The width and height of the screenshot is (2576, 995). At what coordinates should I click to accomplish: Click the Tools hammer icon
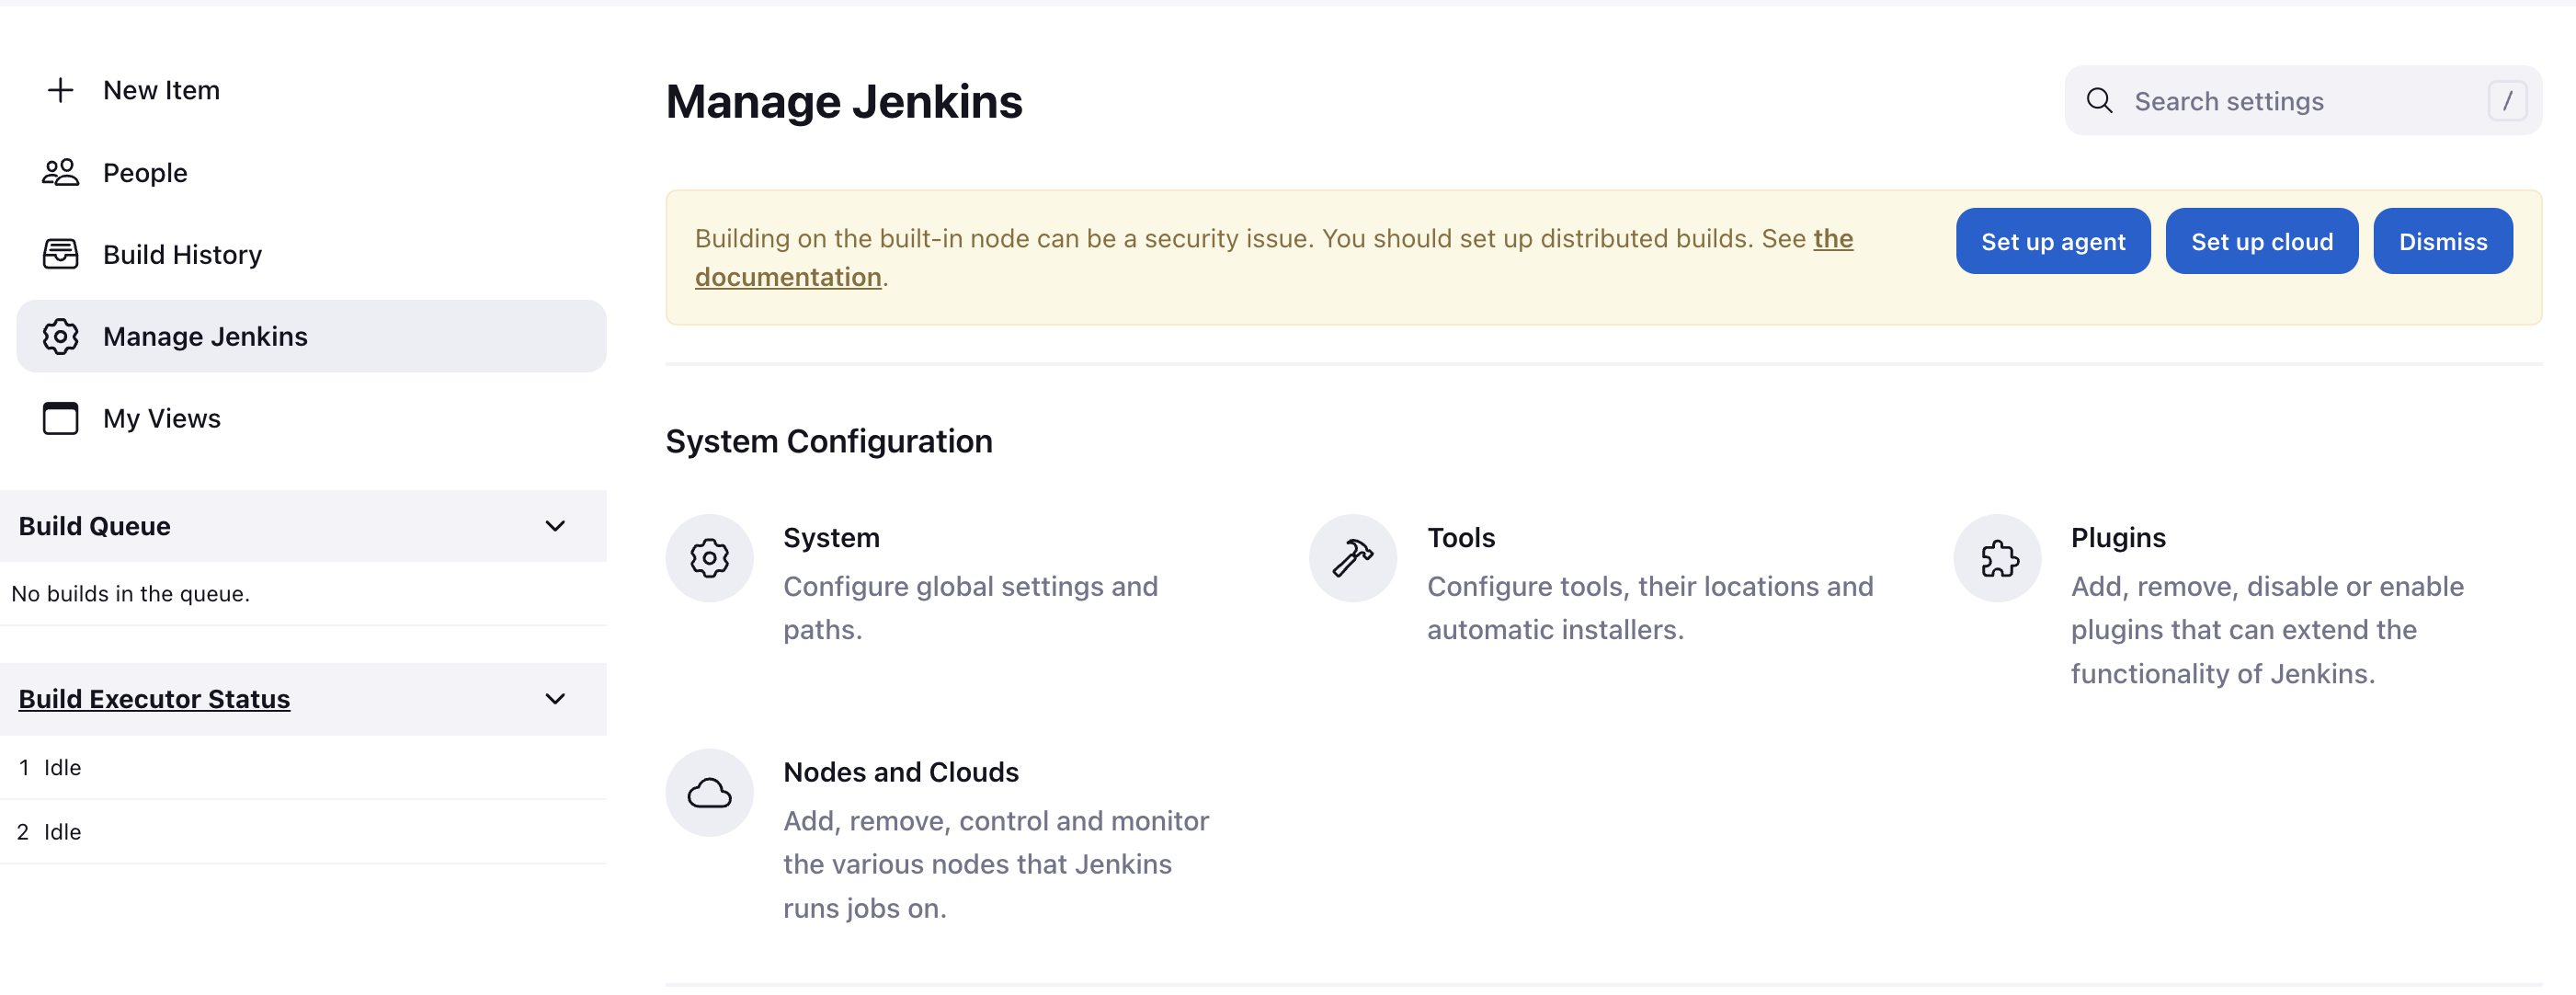pyautogui.click(x=1351, y=558)
